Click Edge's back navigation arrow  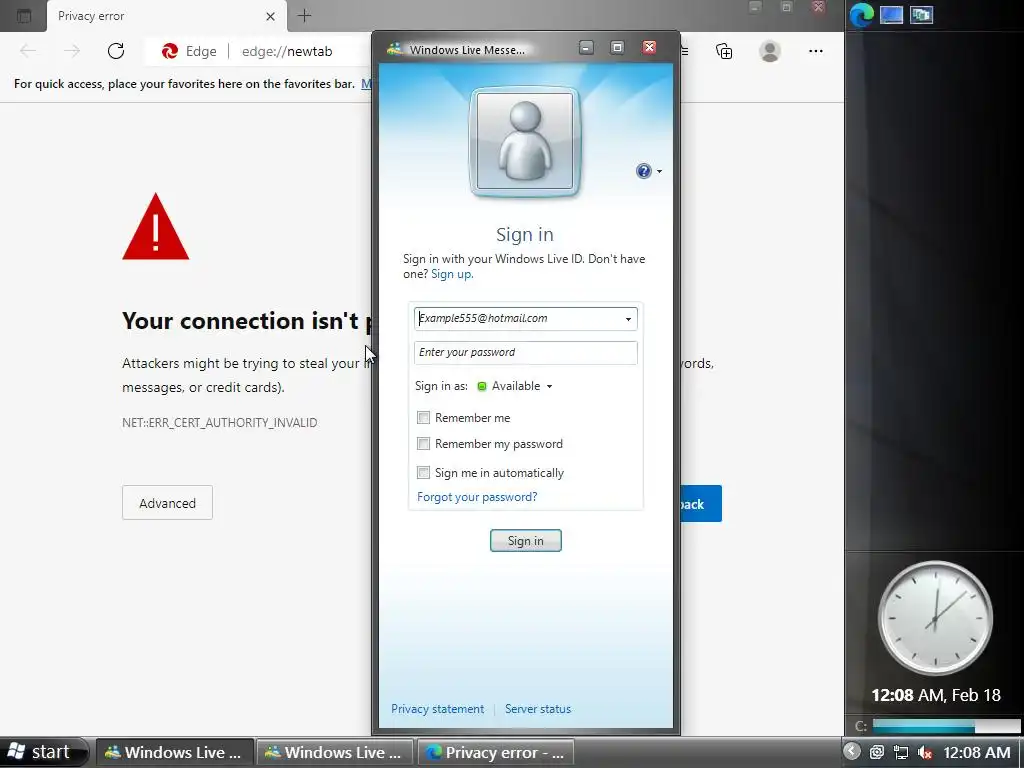pyautogui.click(x=28, y=51)
